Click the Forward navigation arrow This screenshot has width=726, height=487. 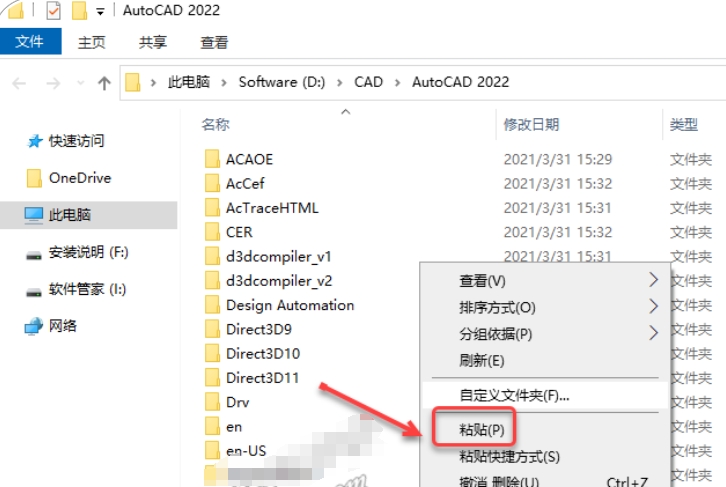(x=53, y=83)
